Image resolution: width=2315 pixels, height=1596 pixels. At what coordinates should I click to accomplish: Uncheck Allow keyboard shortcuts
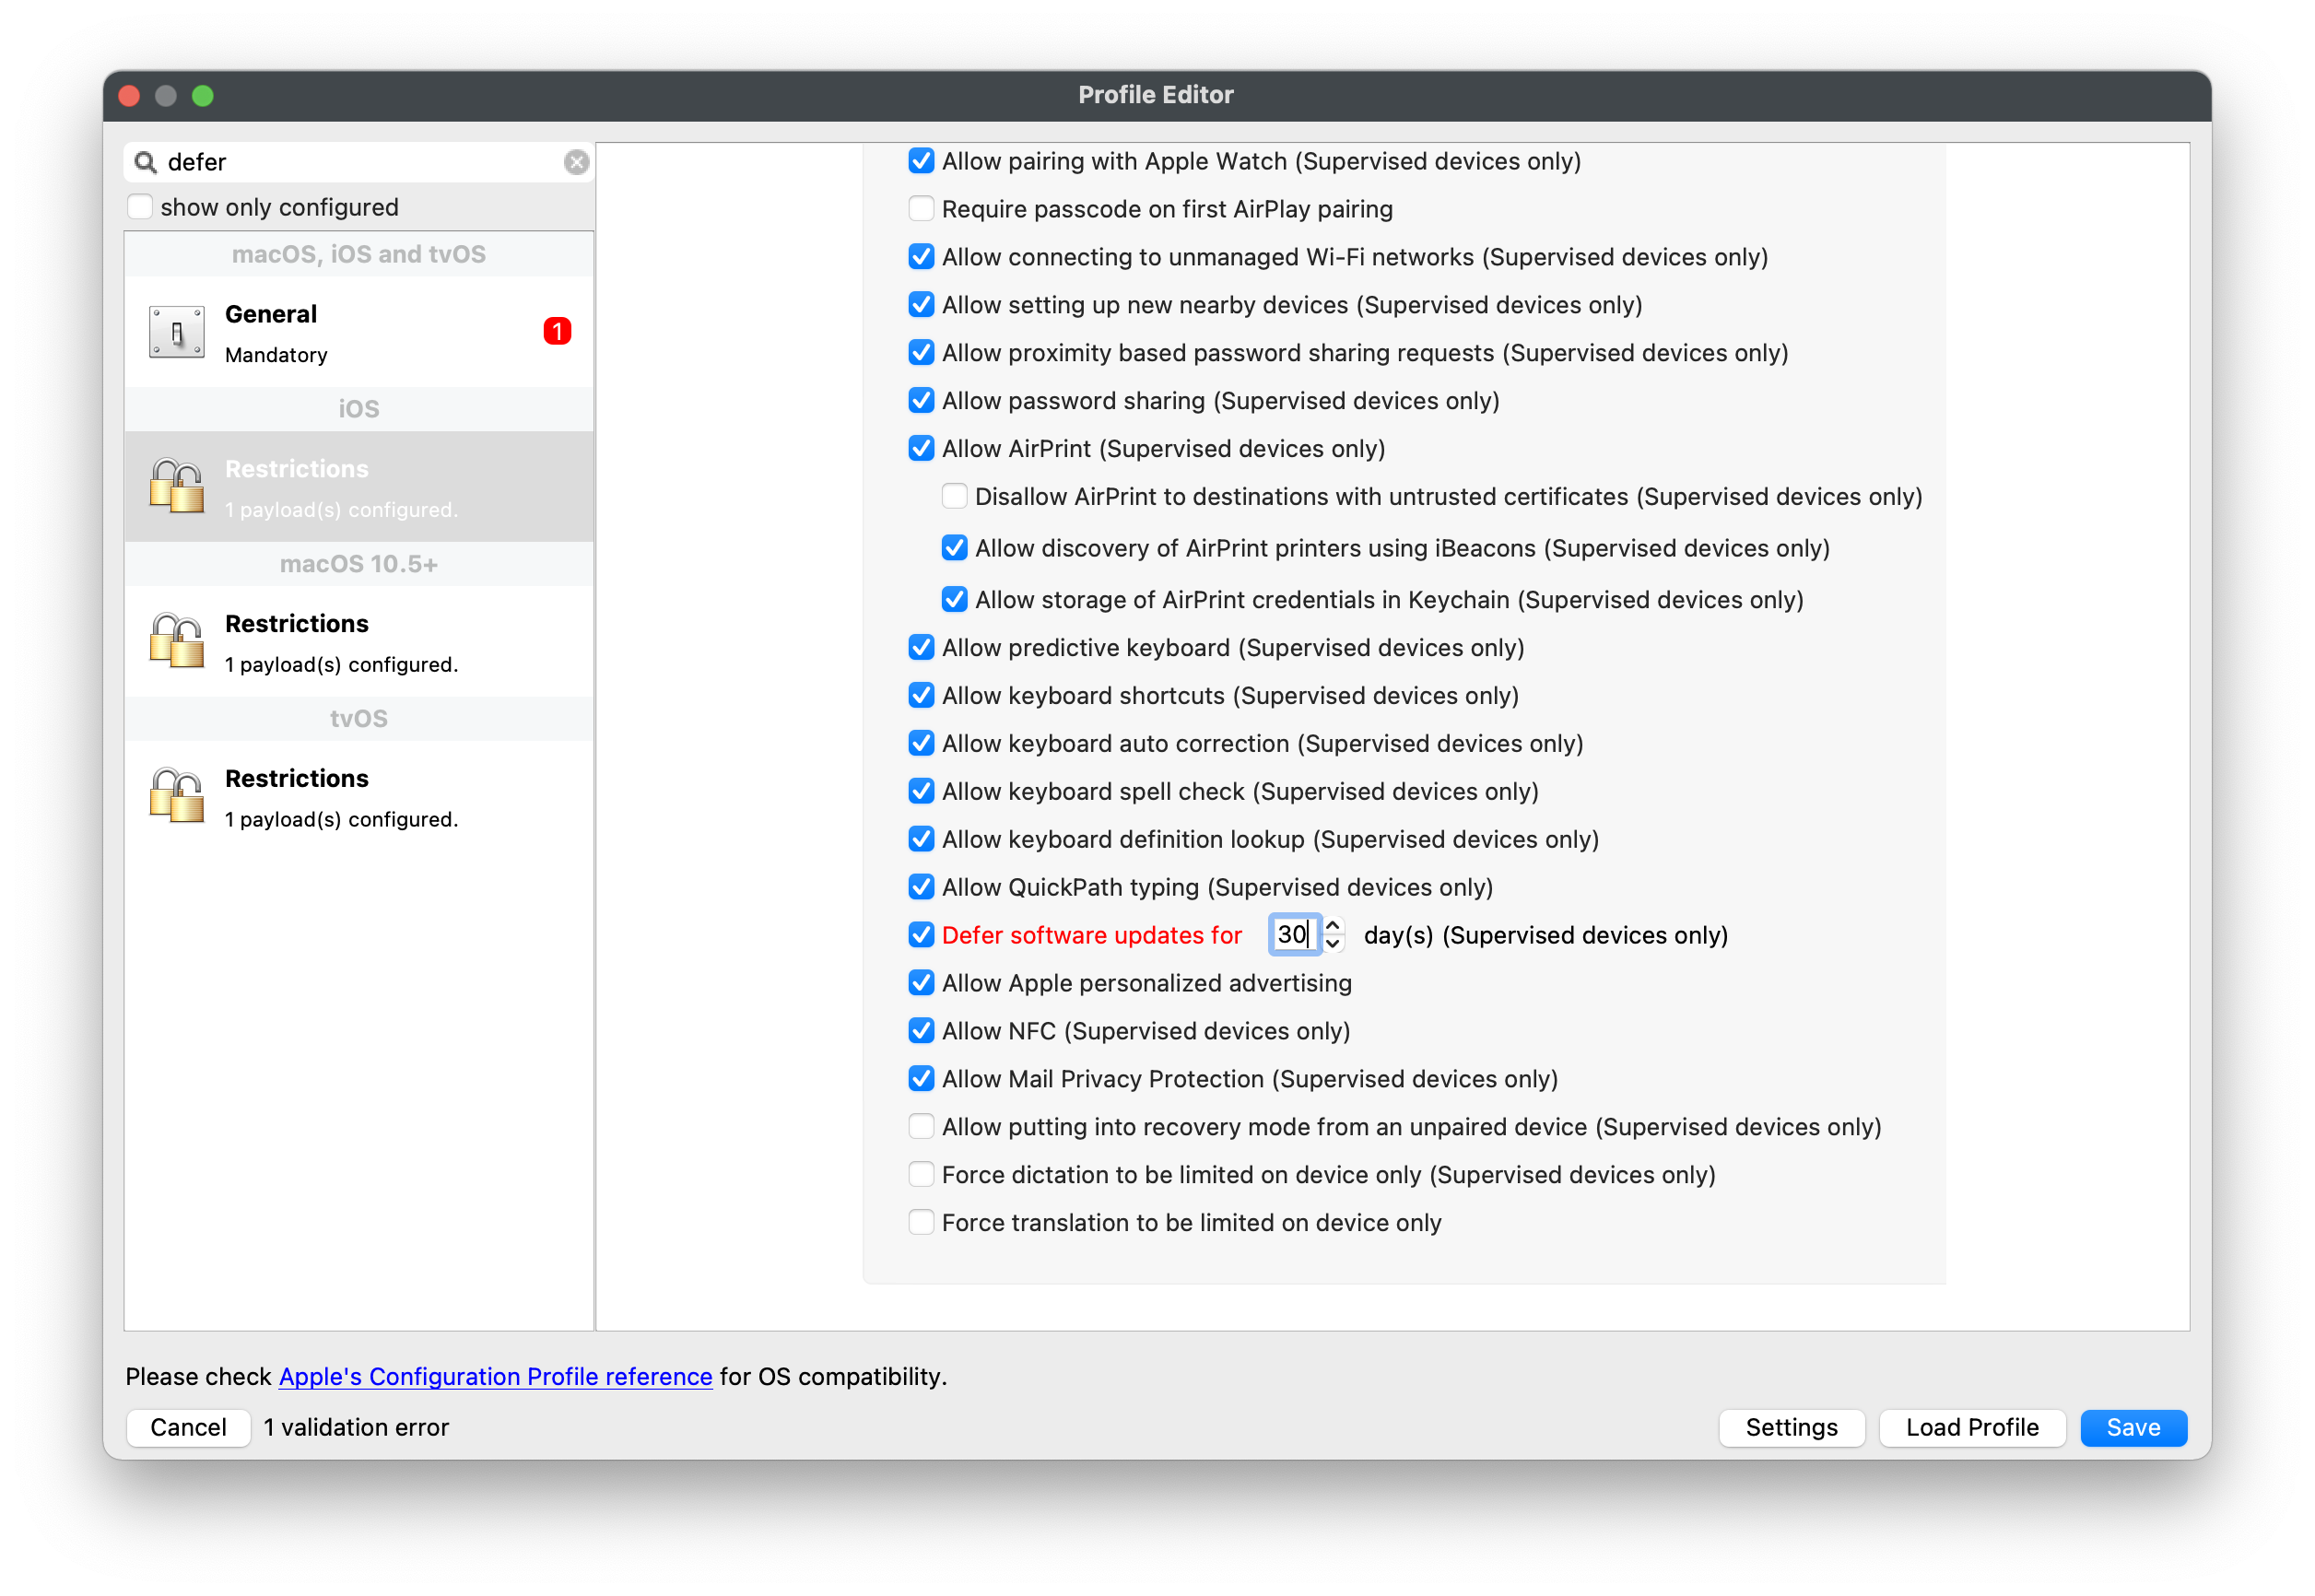921,696
